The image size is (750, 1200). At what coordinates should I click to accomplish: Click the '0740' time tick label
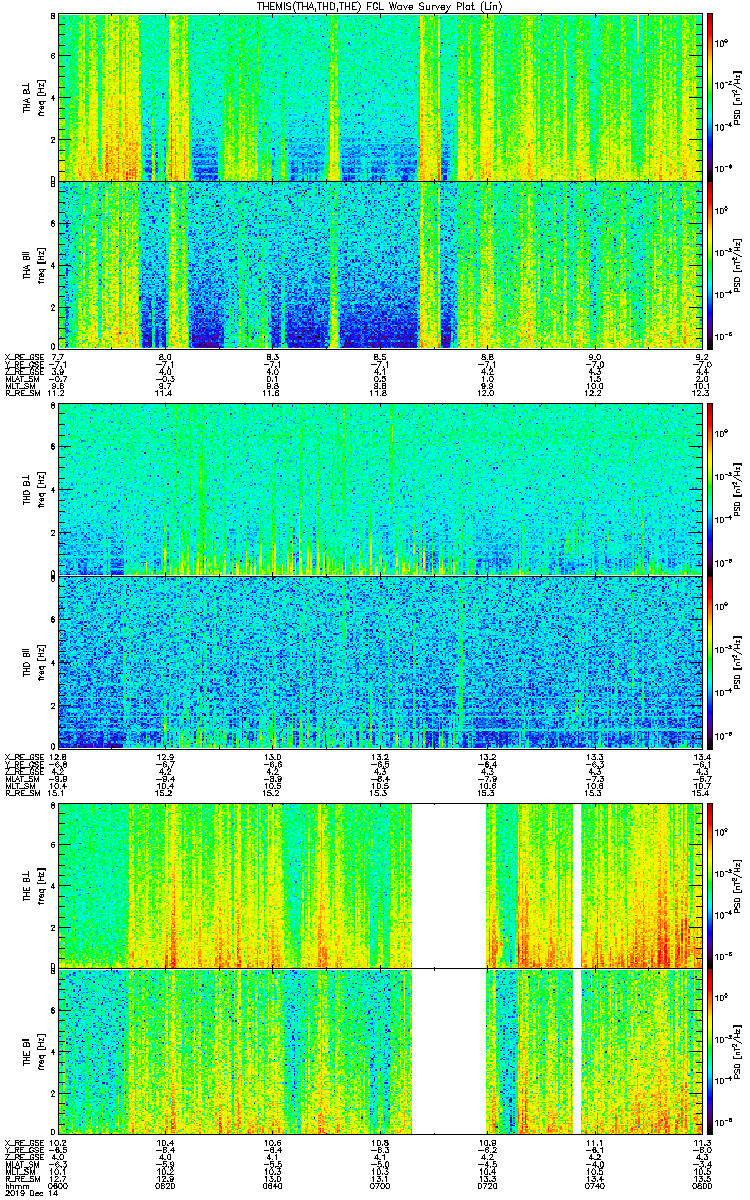(594, 1186)
